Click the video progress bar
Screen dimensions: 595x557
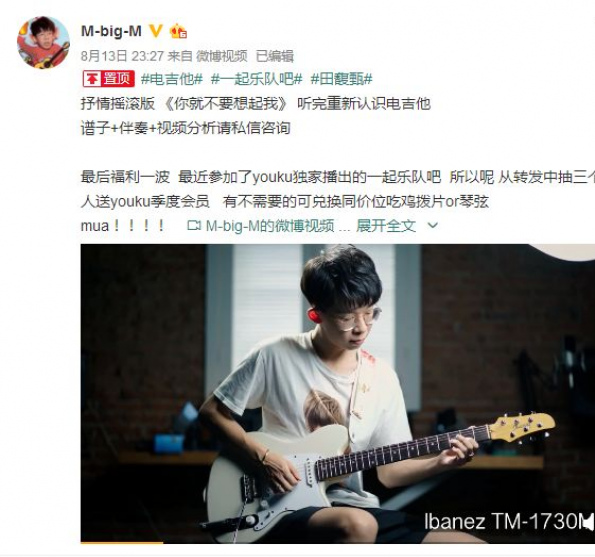coord(338,543)
